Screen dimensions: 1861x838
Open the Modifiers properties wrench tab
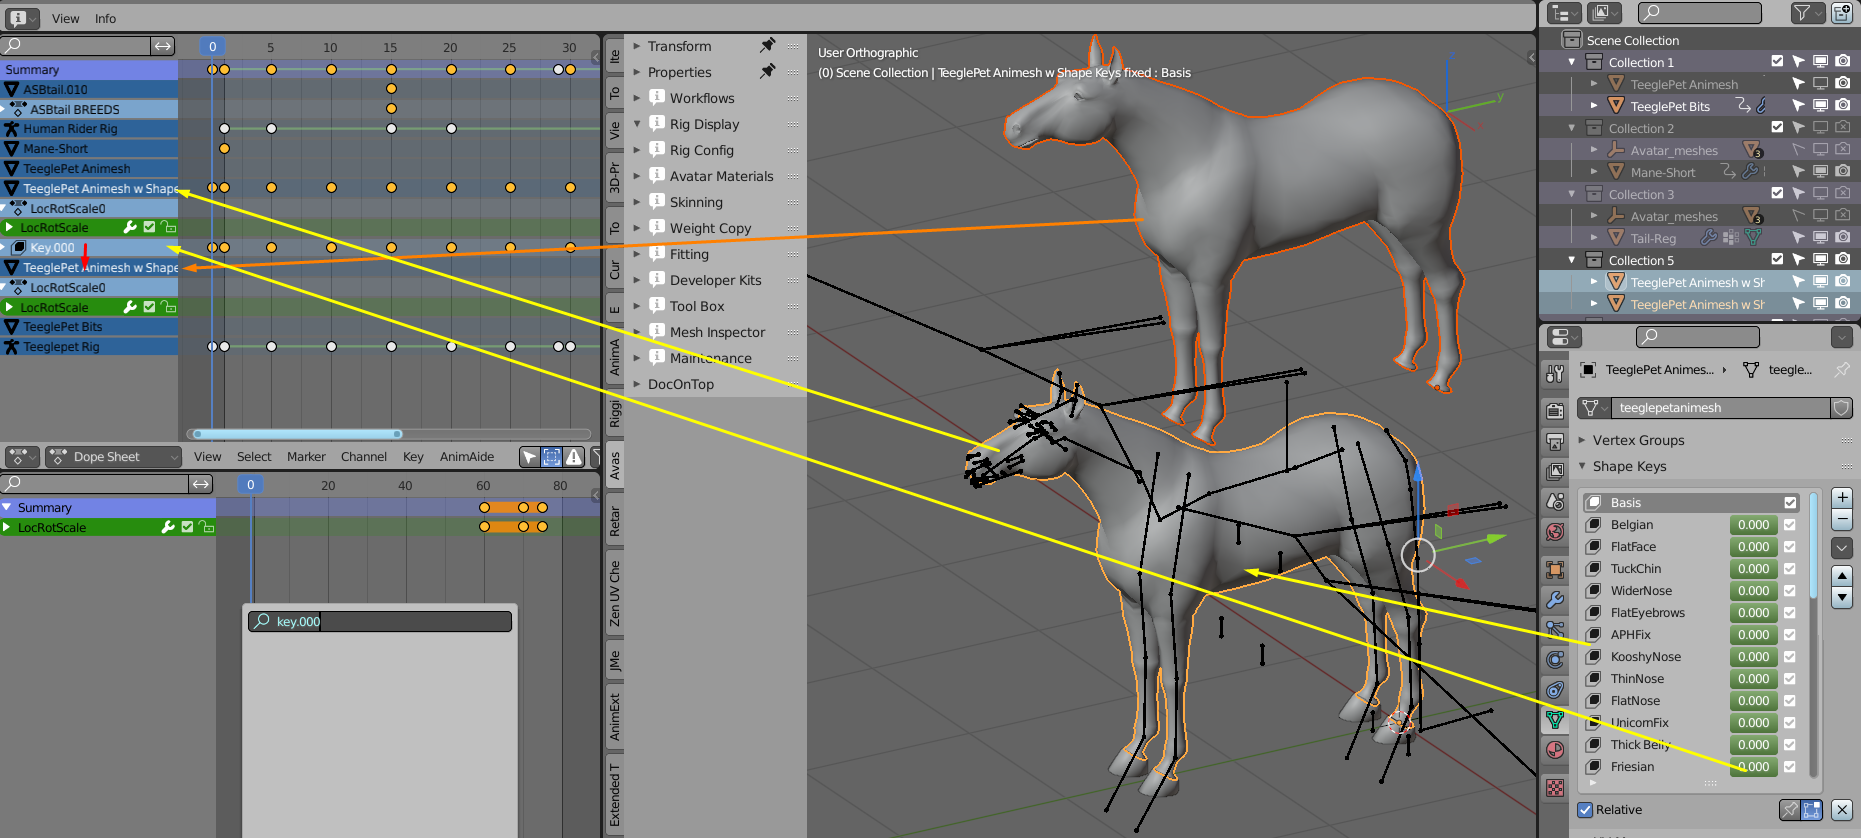click(x=1555, y=599)
